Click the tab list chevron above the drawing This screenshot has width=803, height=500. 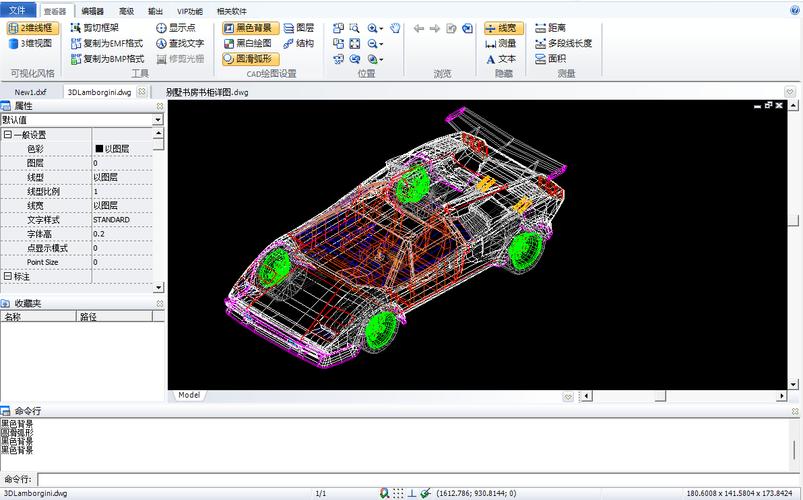click(790, 92)
